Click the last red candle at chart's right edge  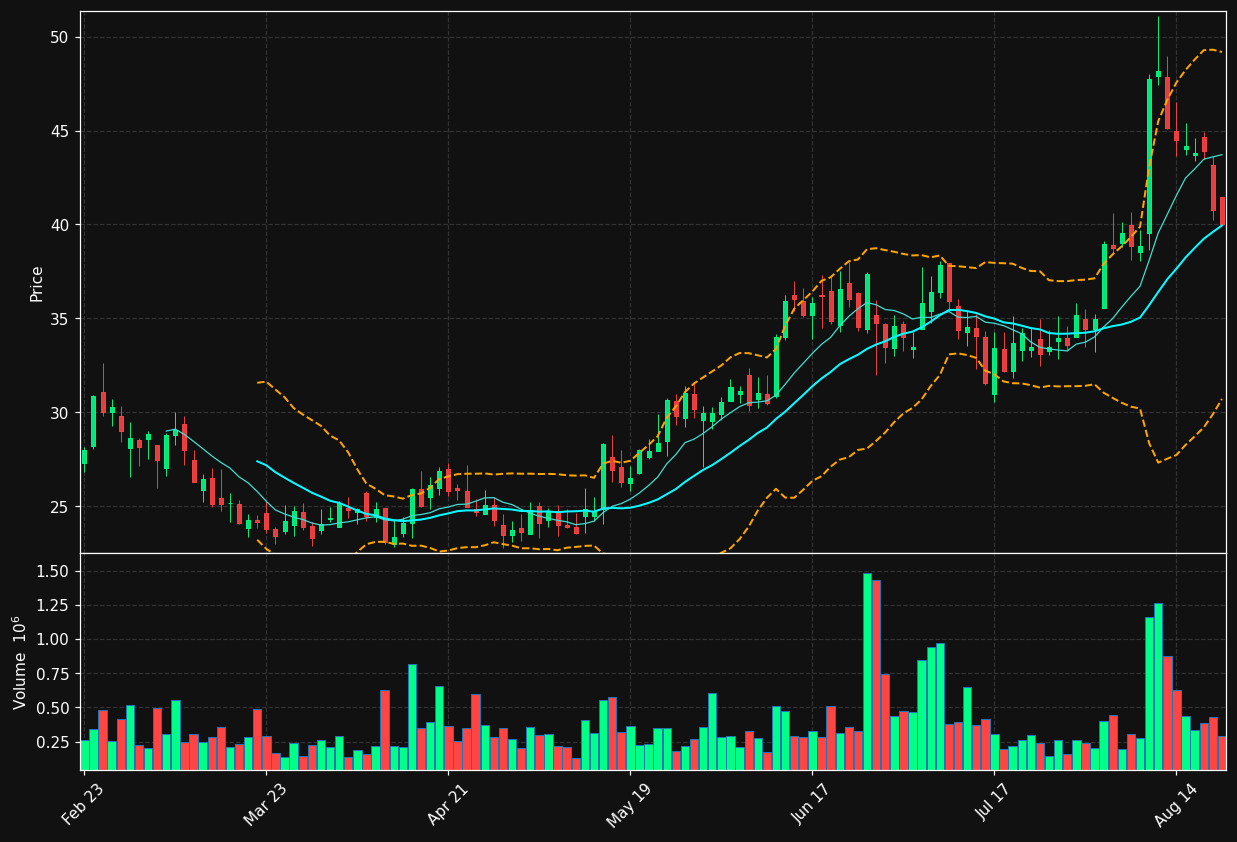(1222, 210)
